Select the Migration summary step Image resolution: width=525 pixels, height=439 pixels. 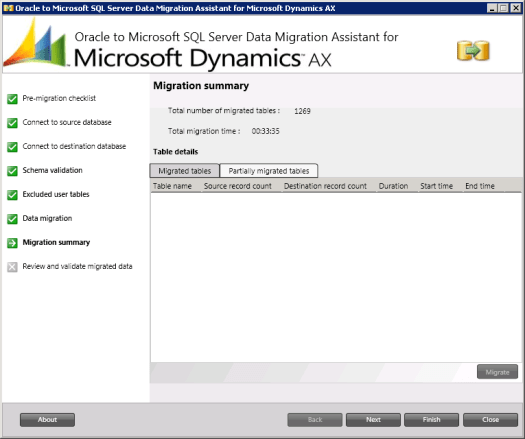coord(56,242)
